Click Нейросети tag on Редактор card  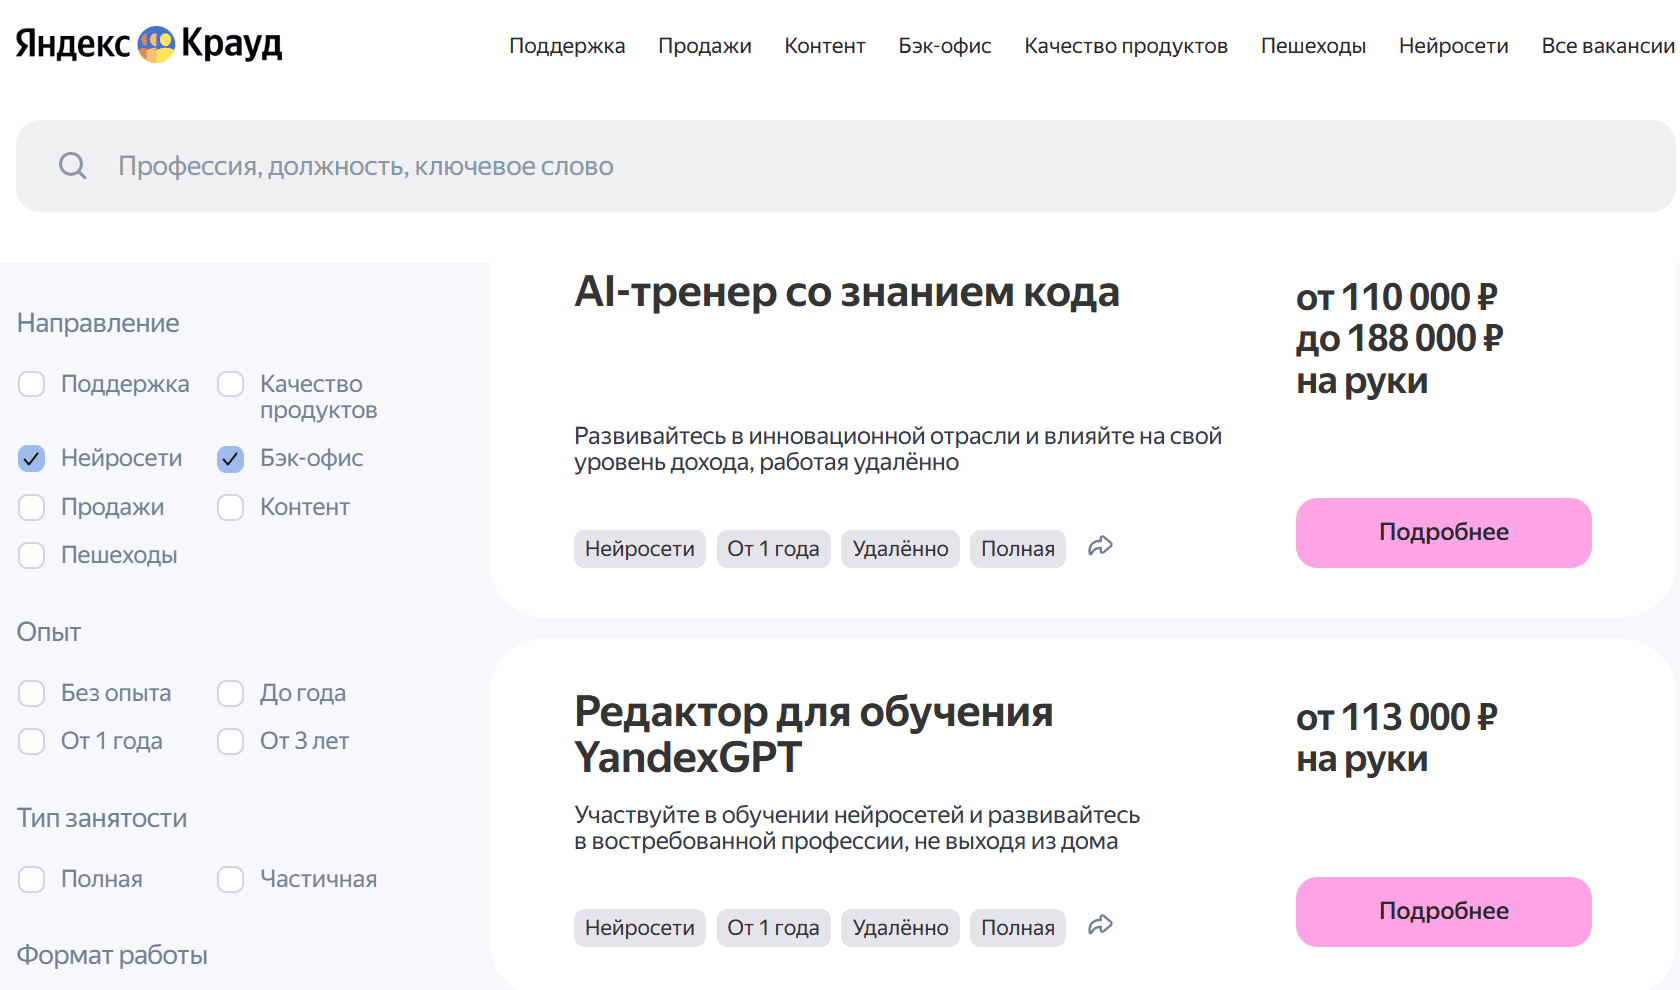[x=640, y=928]
